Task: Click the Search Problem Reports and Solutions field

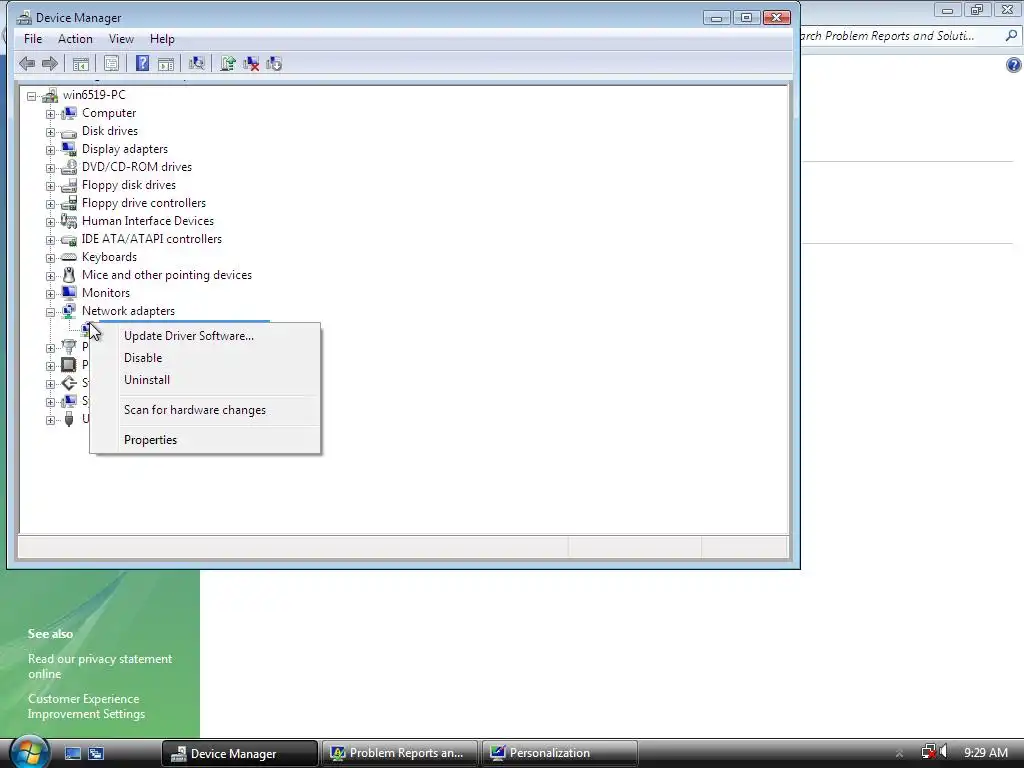Action: pos(901,36)
